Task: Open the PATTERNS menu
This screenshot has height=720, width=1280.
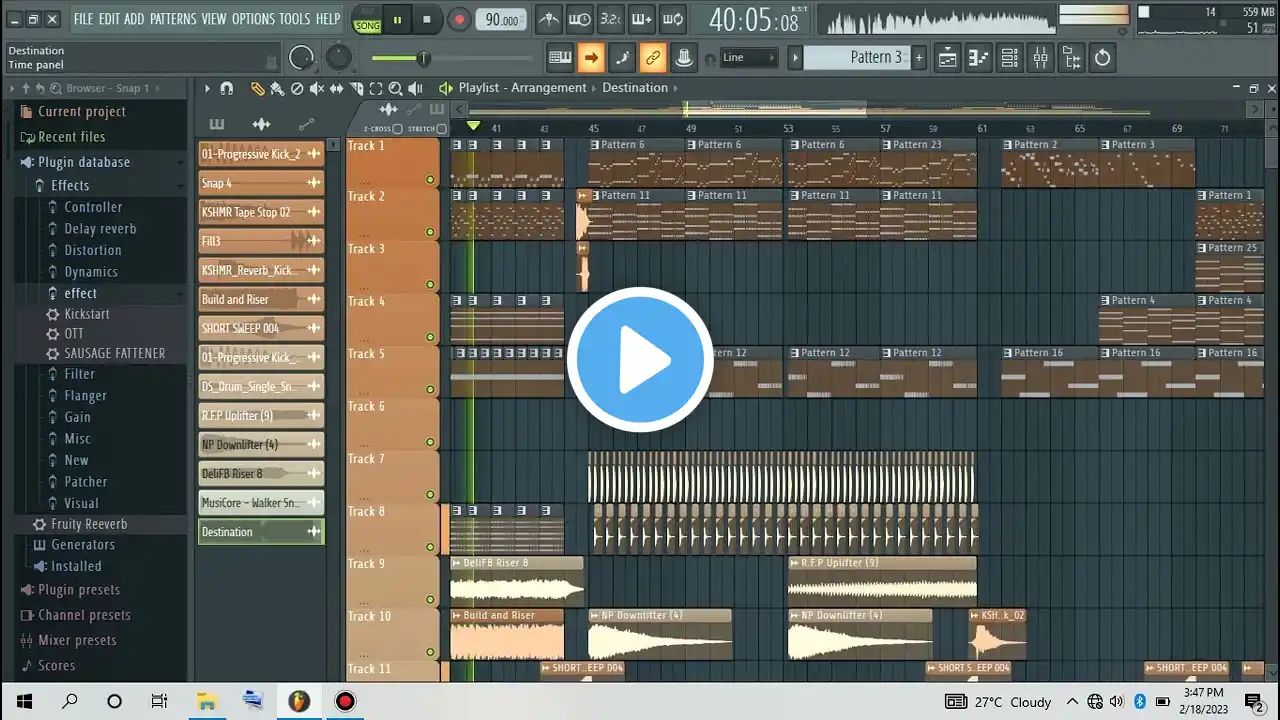Action: 173,19
